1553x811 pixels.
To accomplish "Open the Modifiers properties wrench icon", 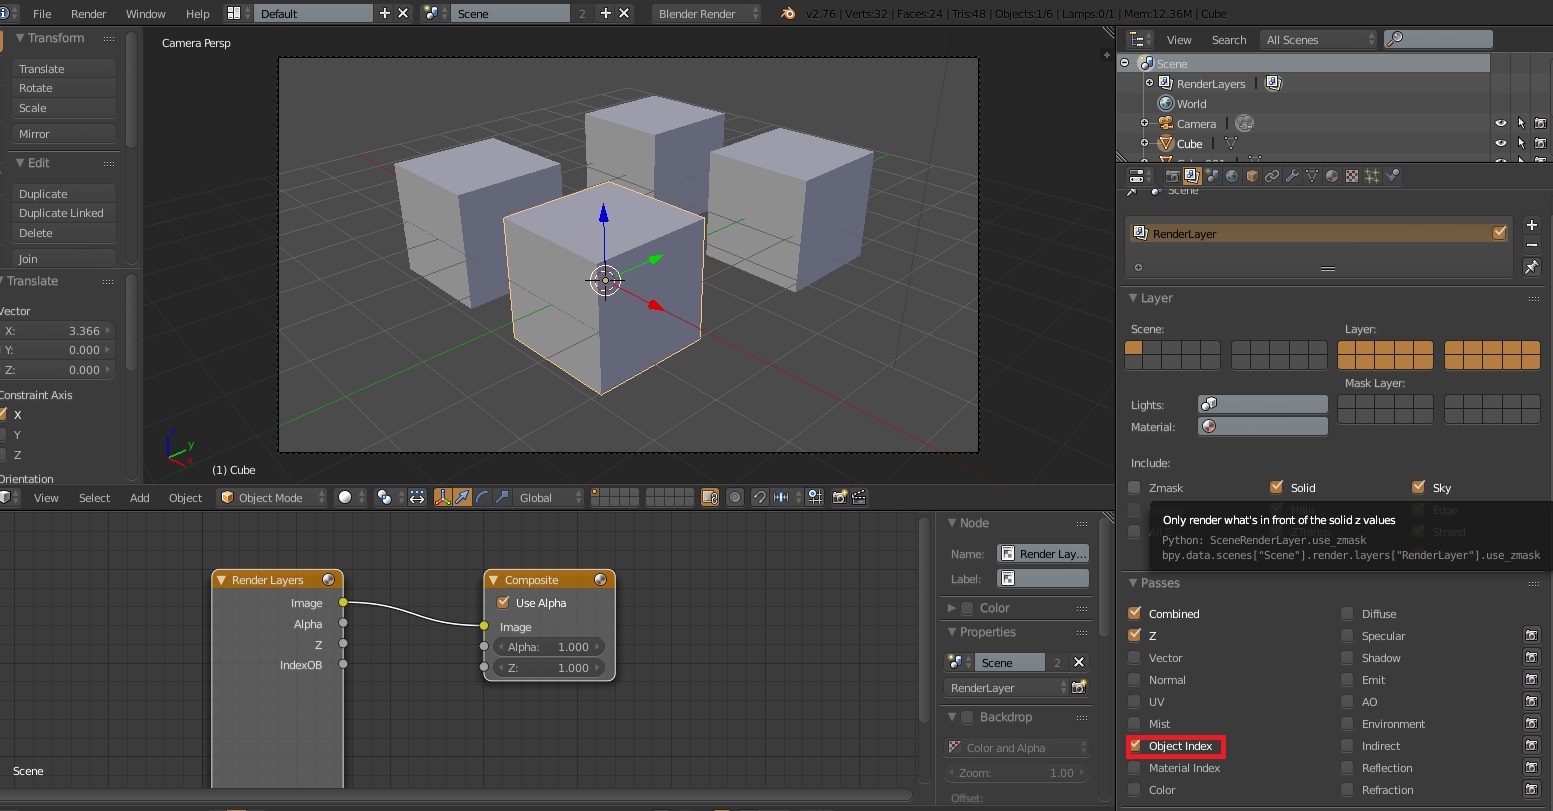I will tap(1292, 176).
